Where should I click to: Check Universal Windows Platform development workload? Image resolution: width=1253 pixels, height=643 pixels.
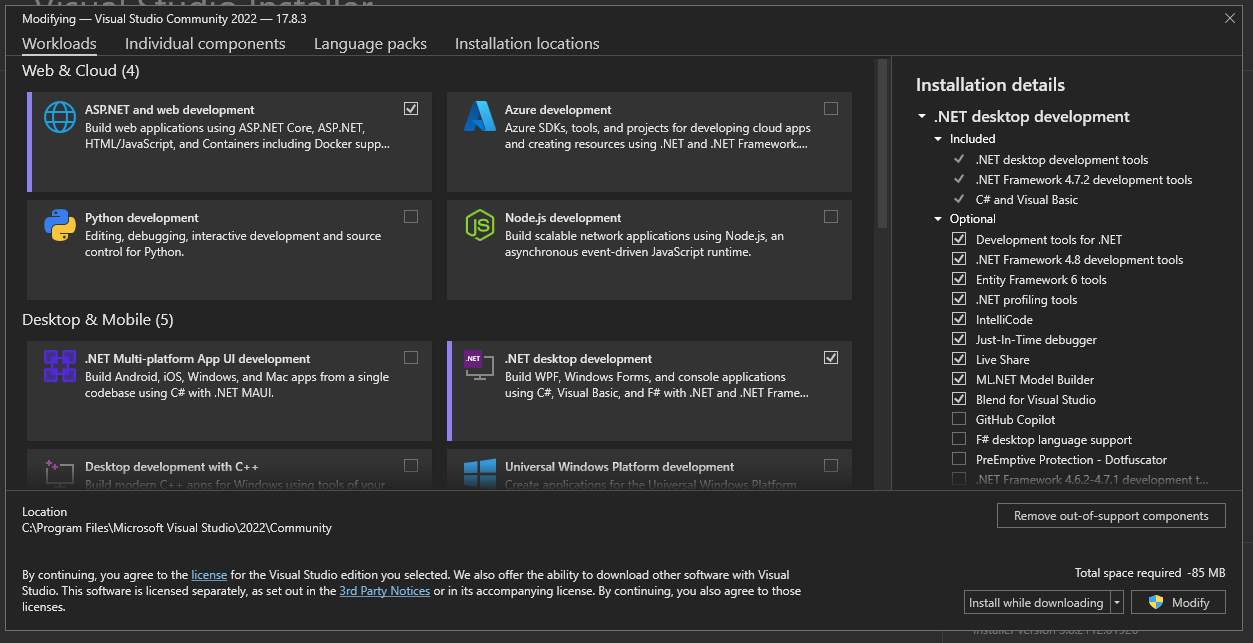831,465
